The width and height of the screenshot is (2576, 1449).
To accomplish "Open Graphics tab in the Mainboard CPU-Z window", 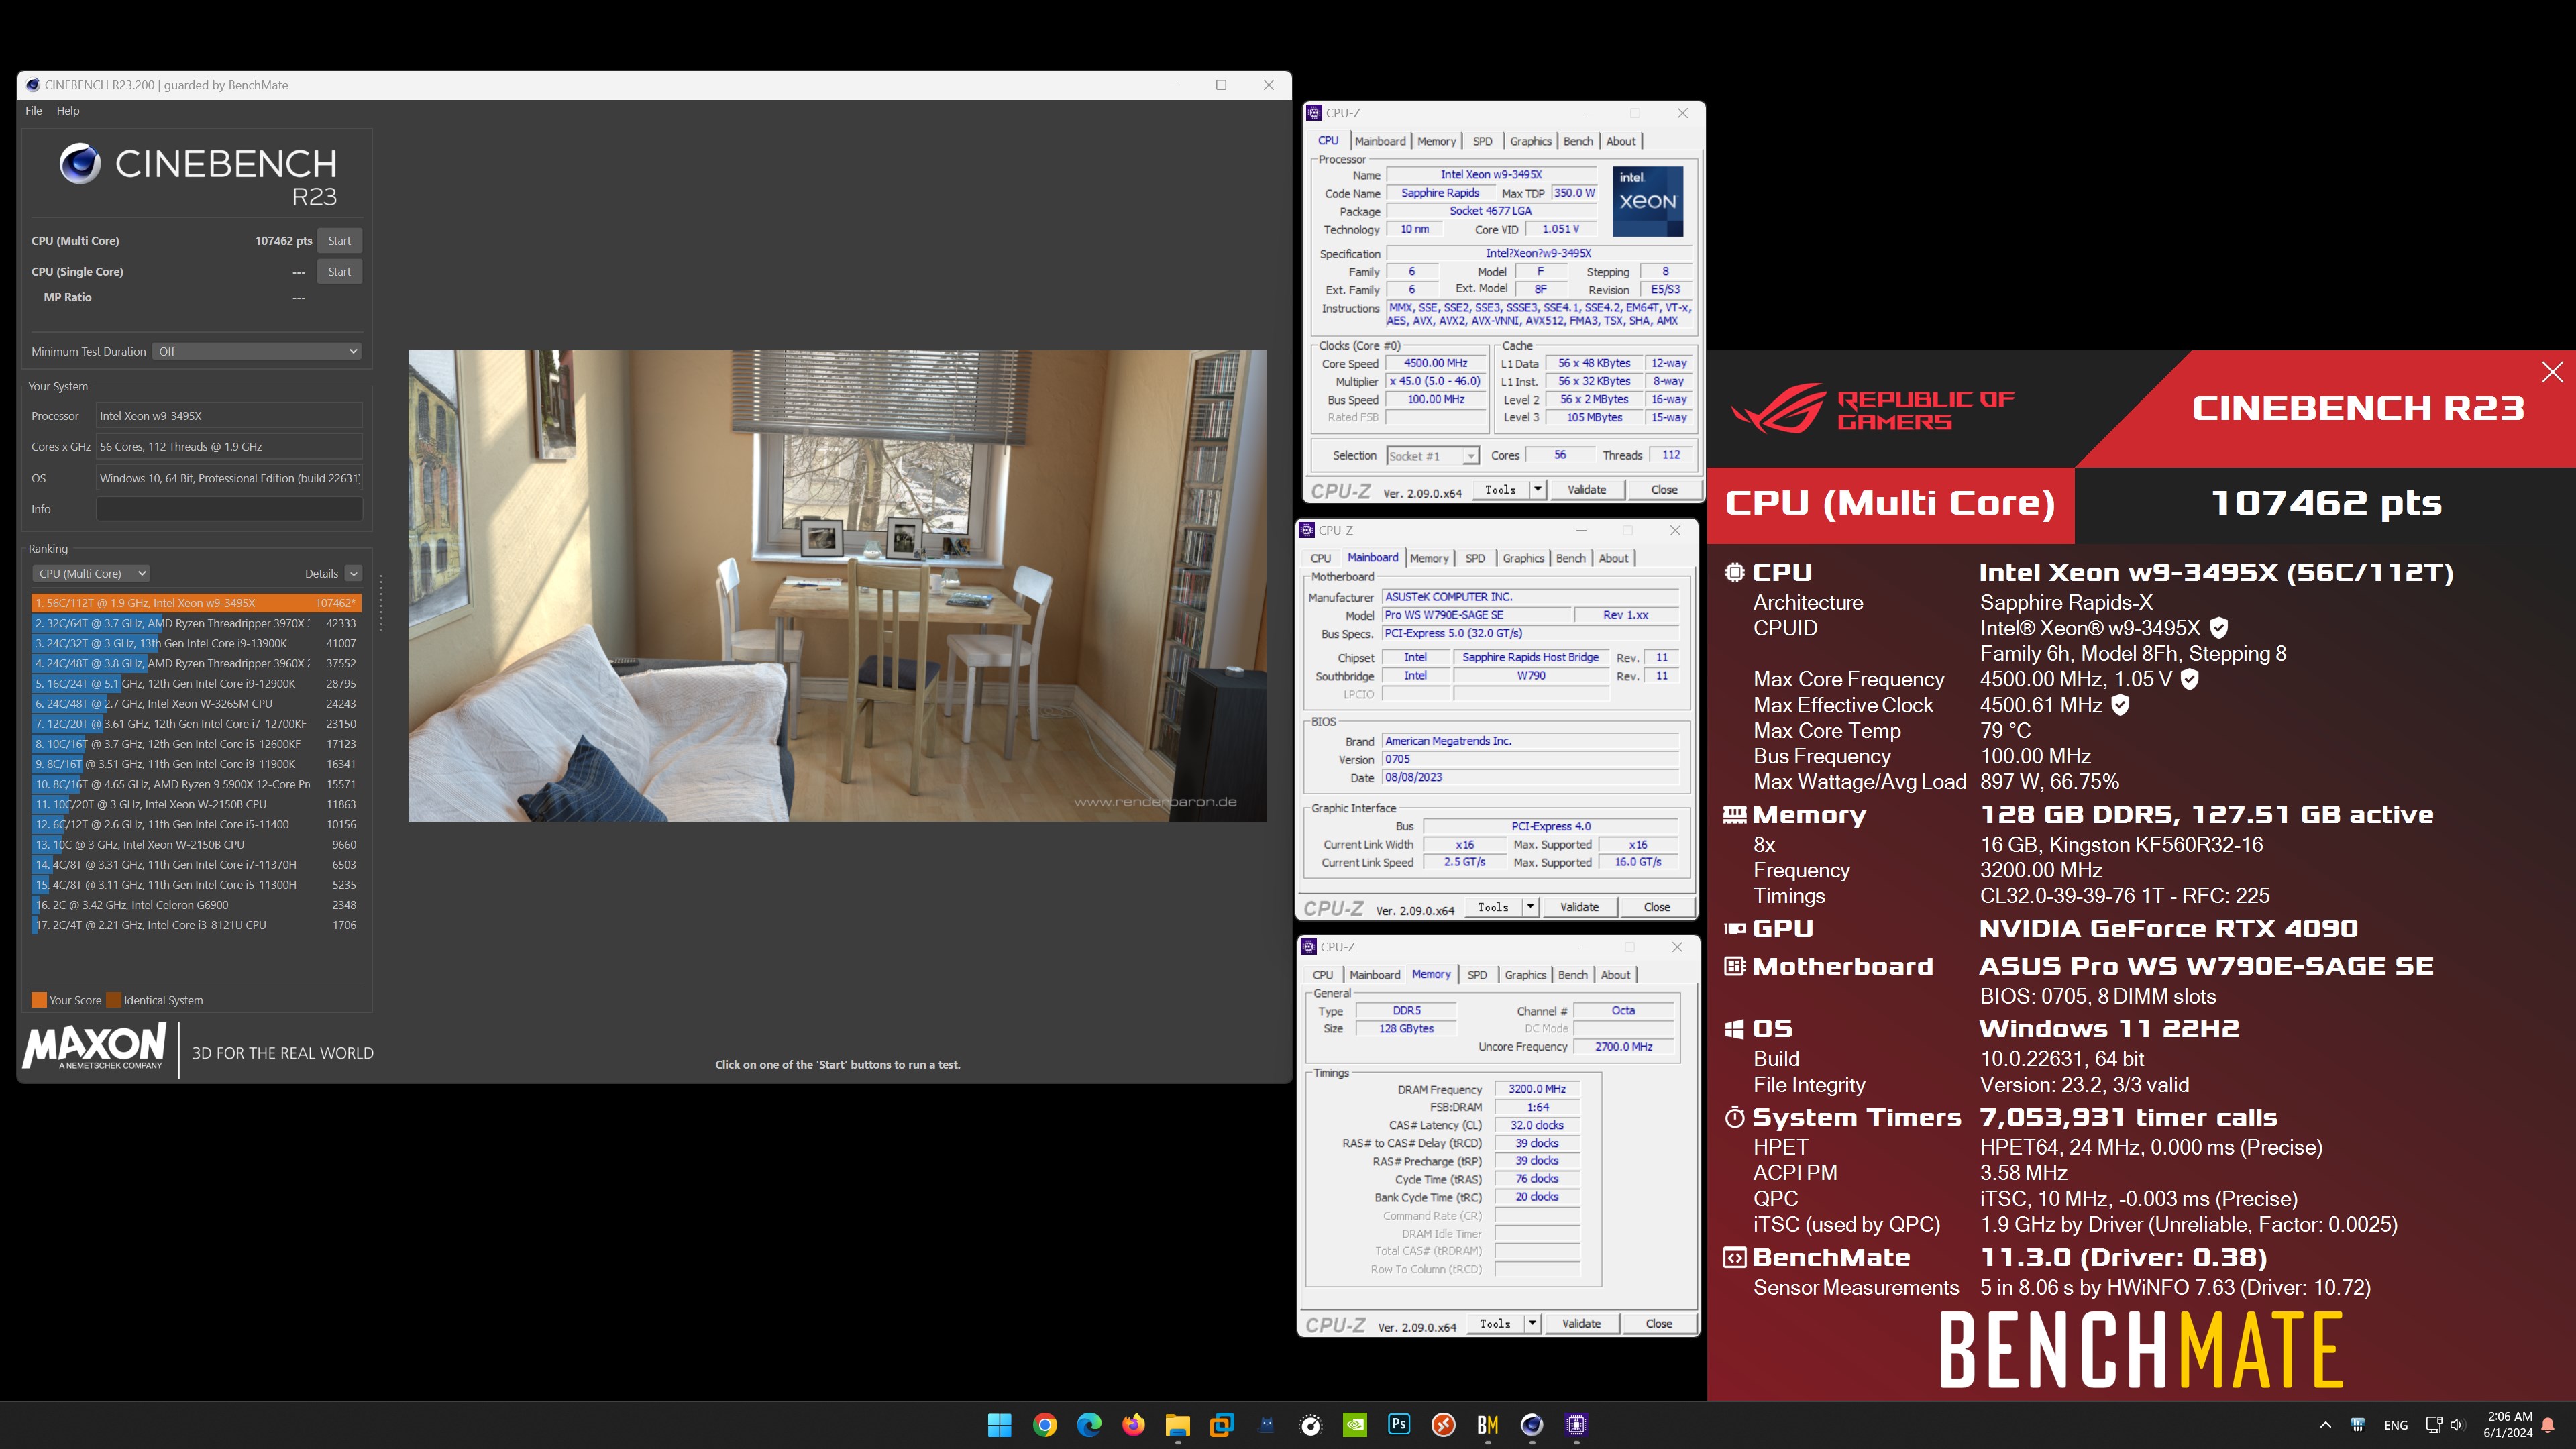I will coord(1523,559).
